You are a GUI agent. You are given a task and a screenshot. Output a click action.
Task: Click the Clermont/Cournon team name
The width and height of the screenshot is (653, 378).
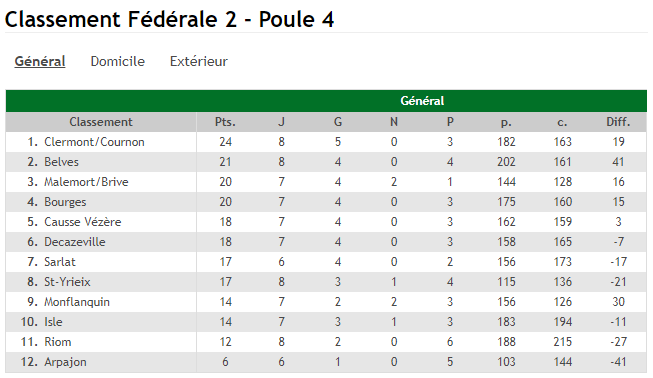pos(94,142)
